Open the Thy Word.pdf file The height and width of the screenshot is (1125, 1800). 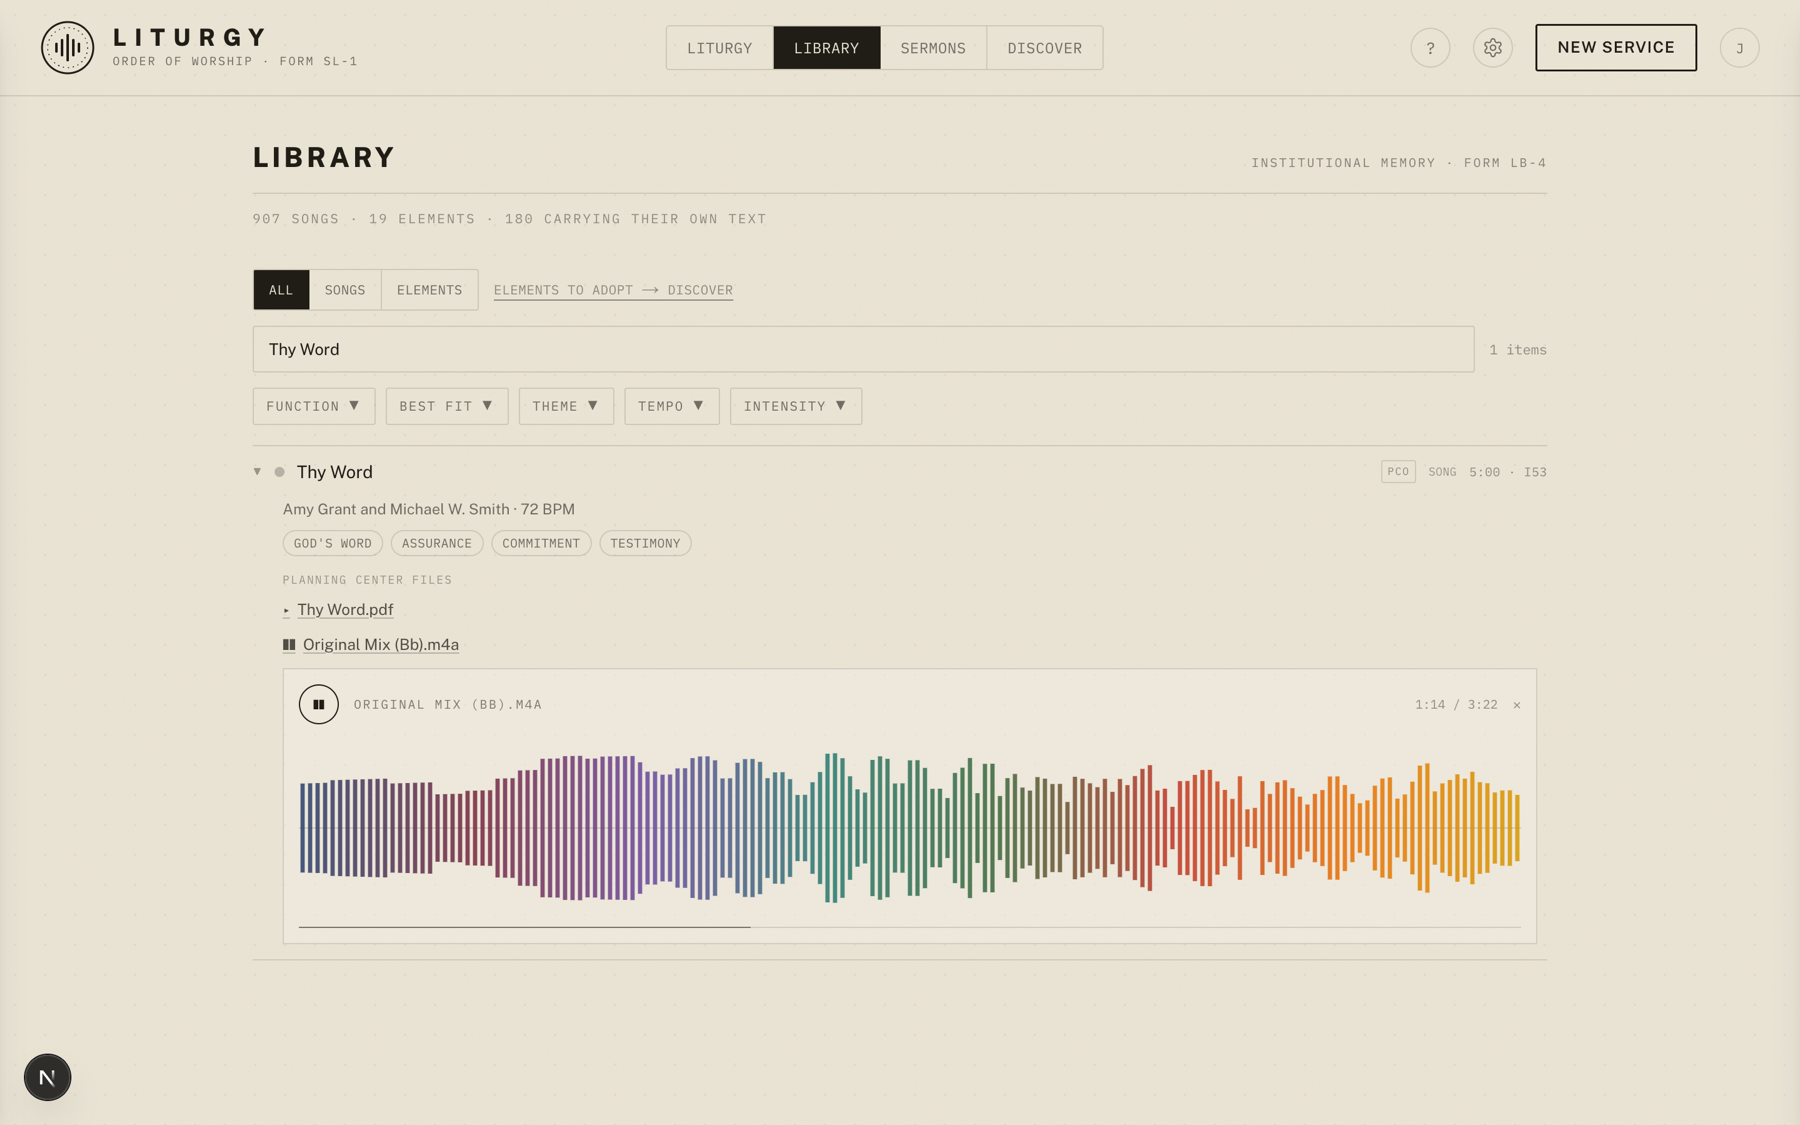(x=345, y=610)
